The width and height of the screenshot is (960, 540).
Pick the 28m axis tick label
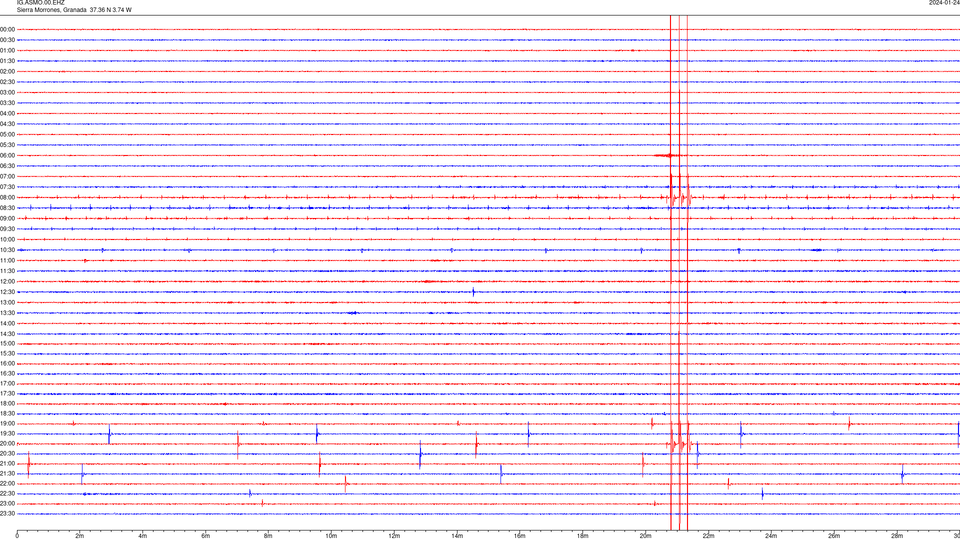tap(897, 536)
